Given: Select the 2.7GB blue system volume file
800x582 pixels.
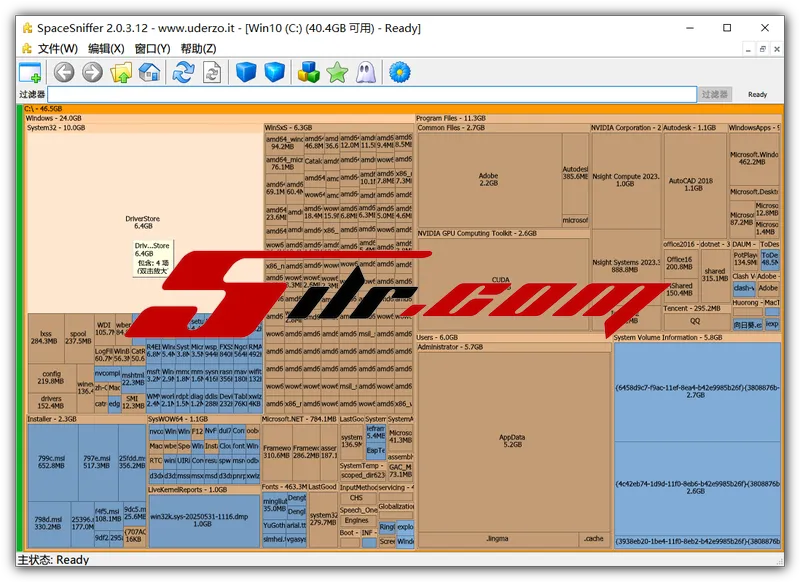Looking at the screenshot, I should tap(697, 392).
